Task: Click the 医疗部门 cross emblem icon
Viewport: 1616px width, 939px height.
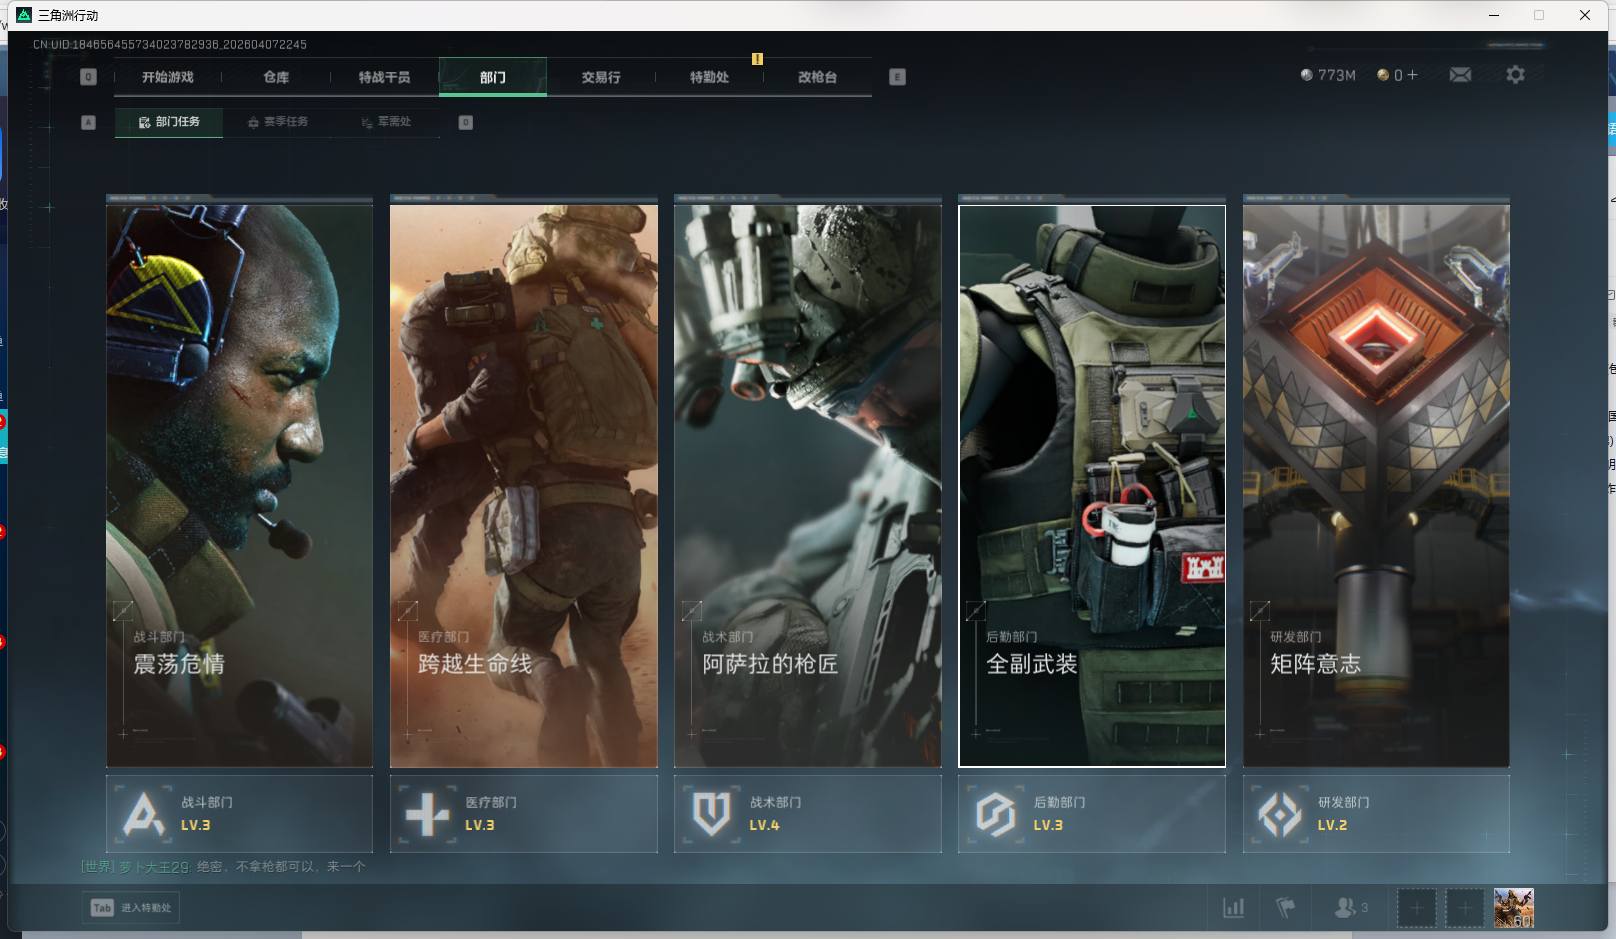Action: pyautogui.click(x=427, y=814)
